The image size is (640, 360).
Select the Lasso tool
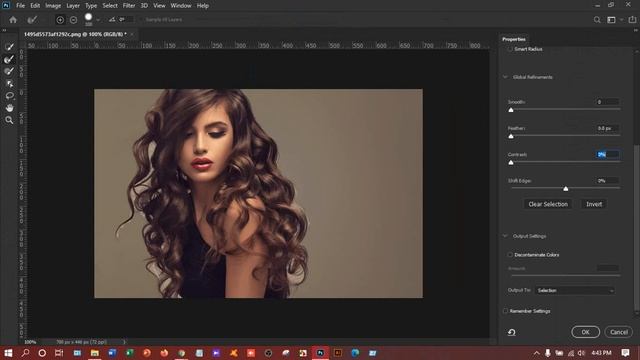pyautogui.click(x=9, y=96)
